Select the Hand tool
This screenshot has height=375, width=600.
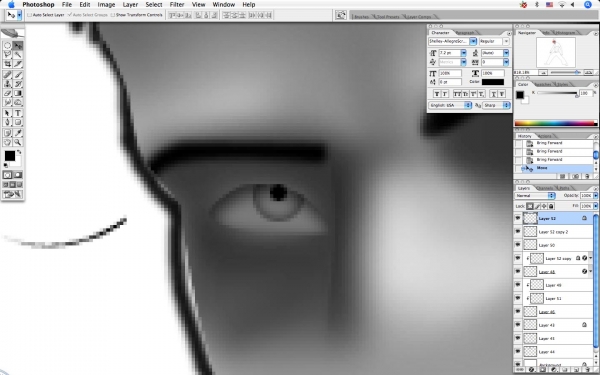coord(7,142)
